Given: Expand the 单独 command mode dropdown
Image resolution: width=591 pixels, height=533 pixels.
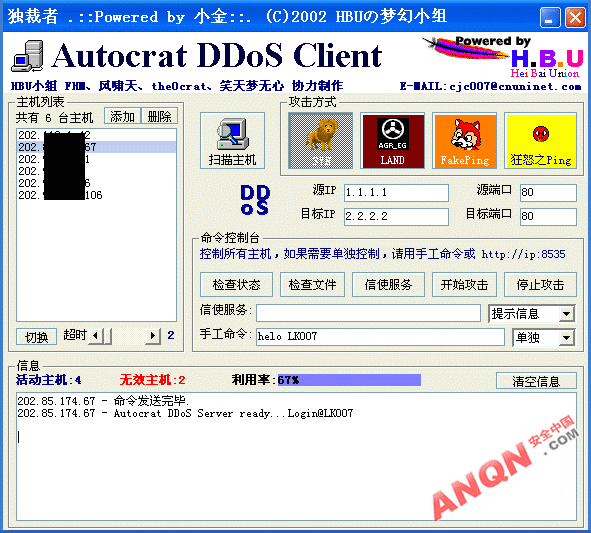Looking at the screenshot, I should [x=567, y=338].
